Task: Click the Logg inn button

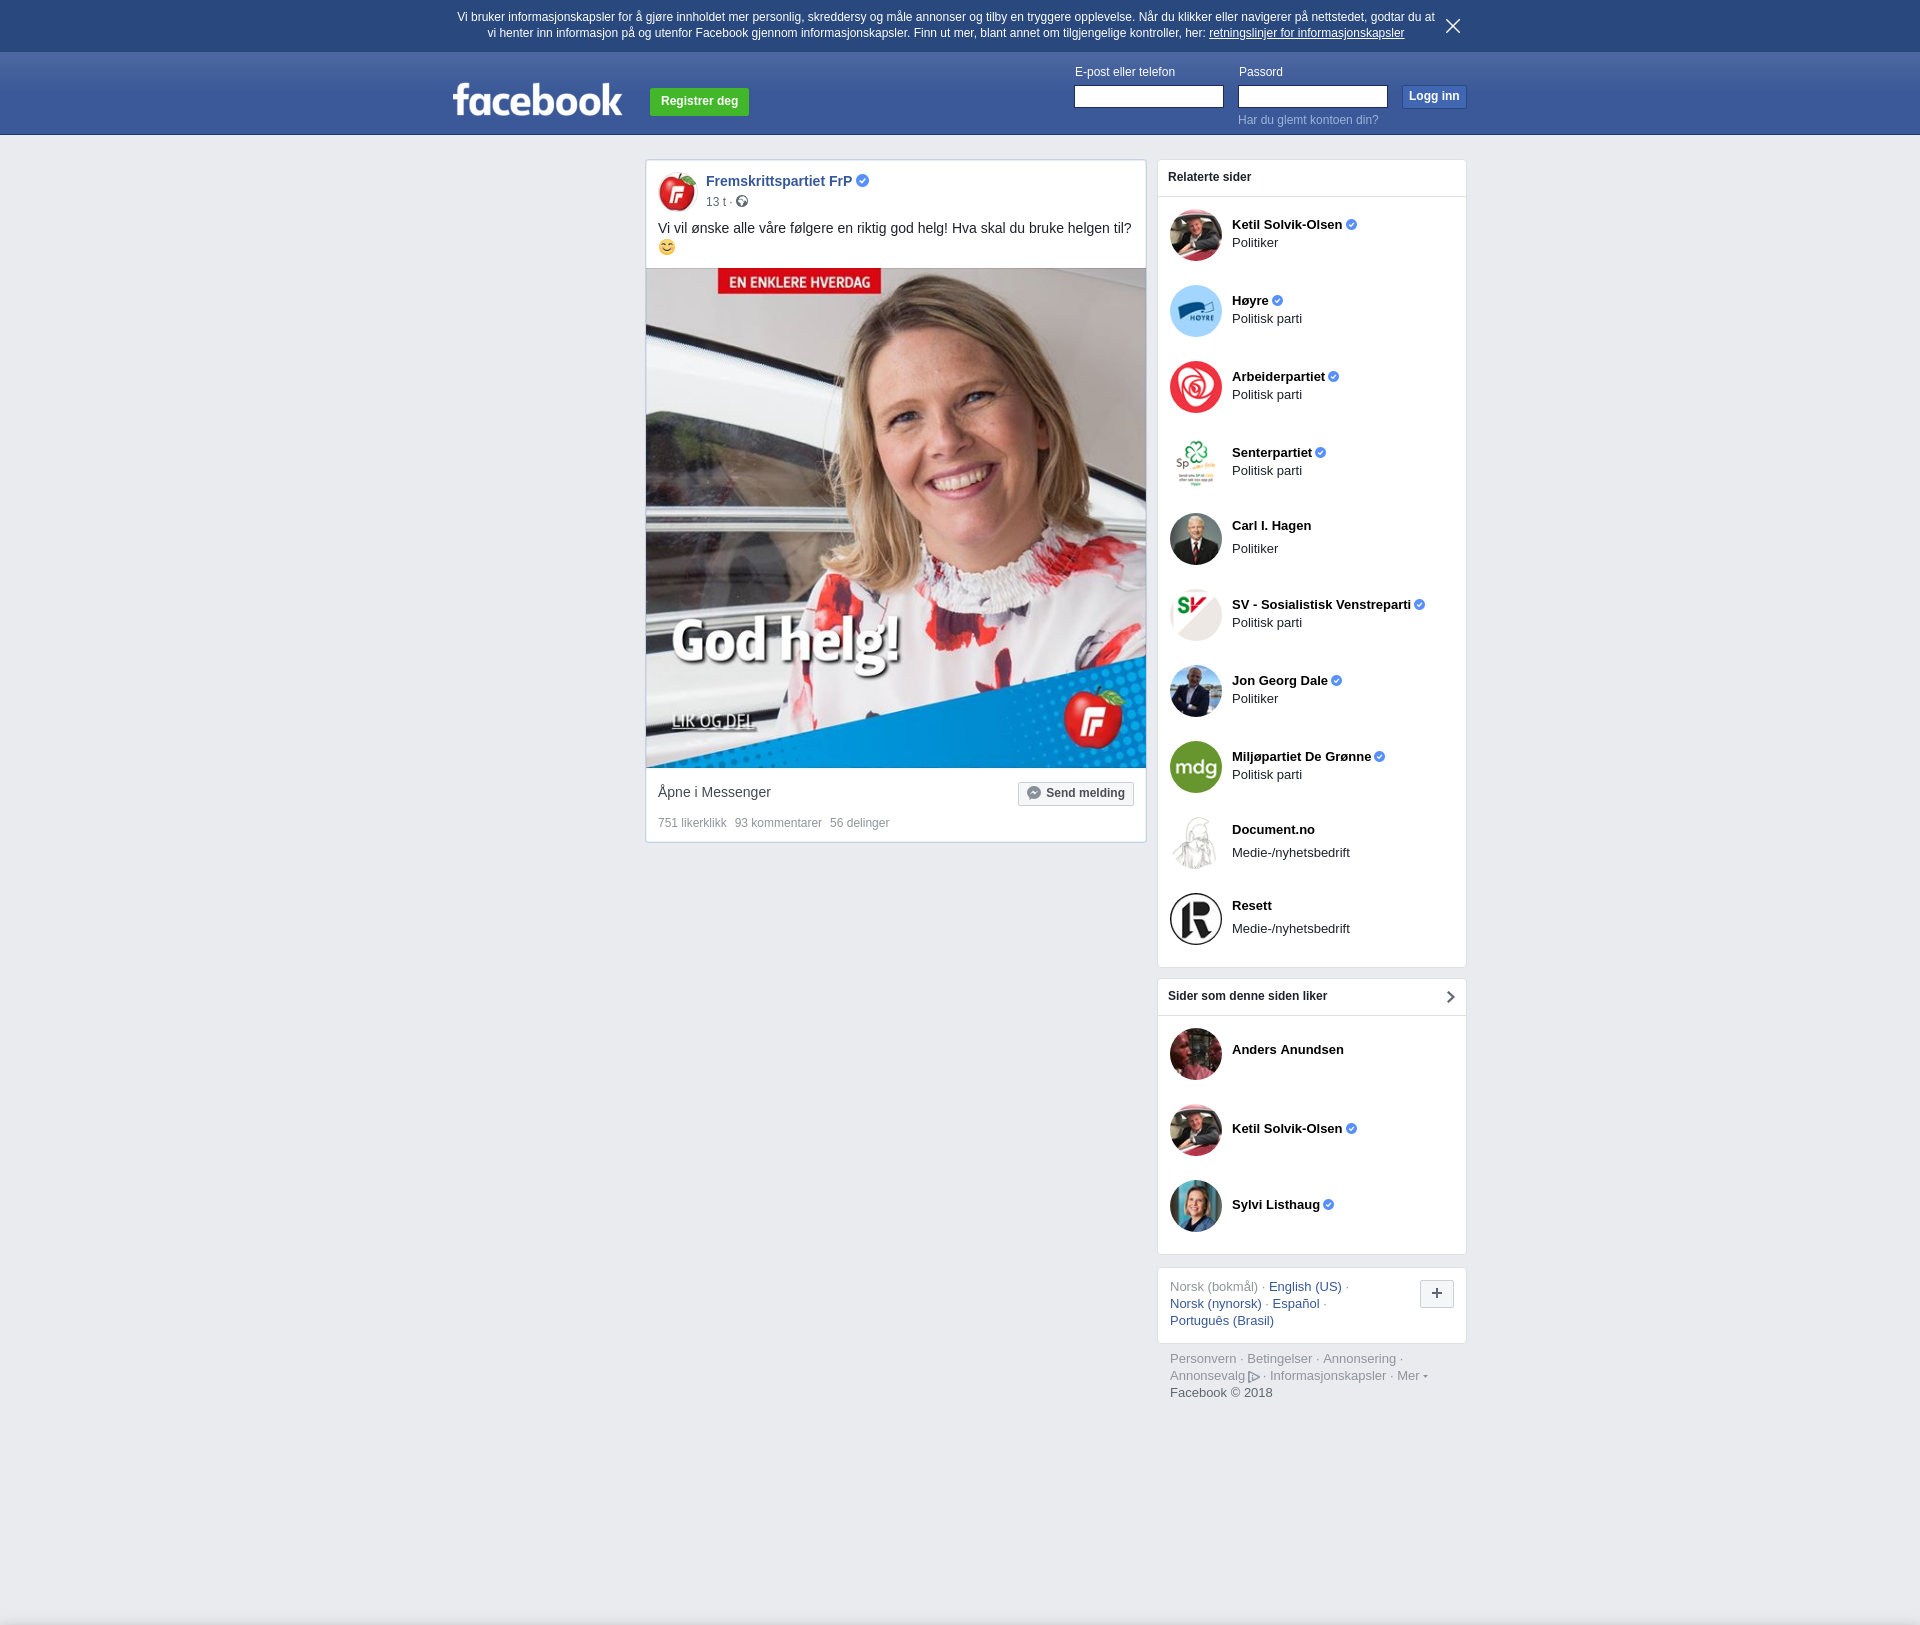Action: [x=1434, y=96]
